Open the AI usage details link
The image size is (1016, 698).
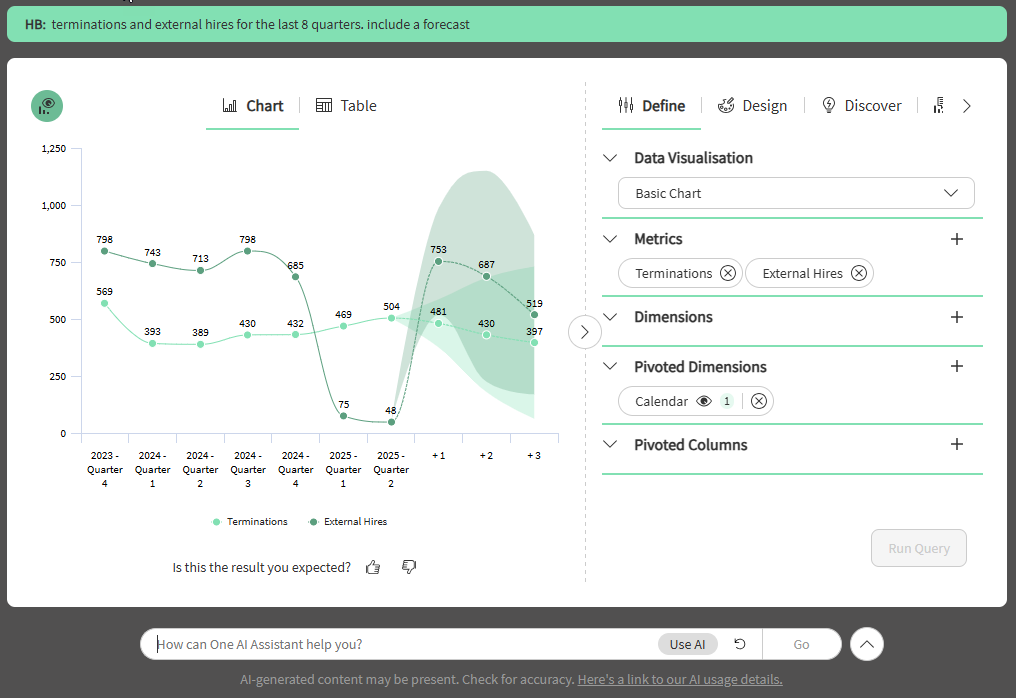[679, 680]
